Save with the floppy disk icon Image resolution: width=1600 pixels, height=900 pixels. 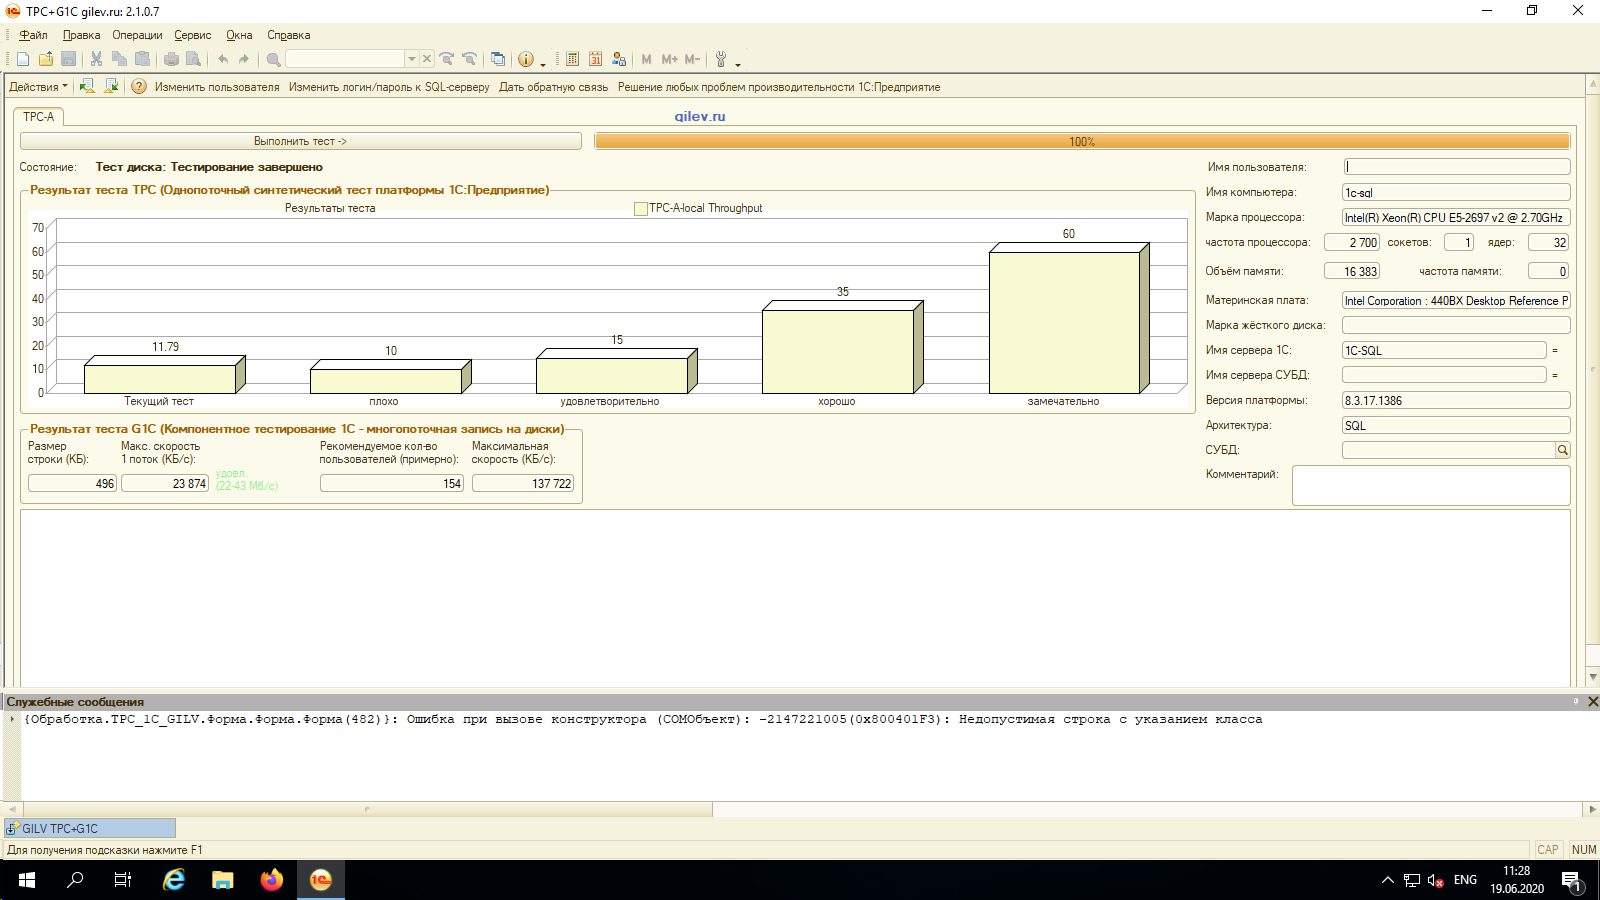tap(68, 59)
